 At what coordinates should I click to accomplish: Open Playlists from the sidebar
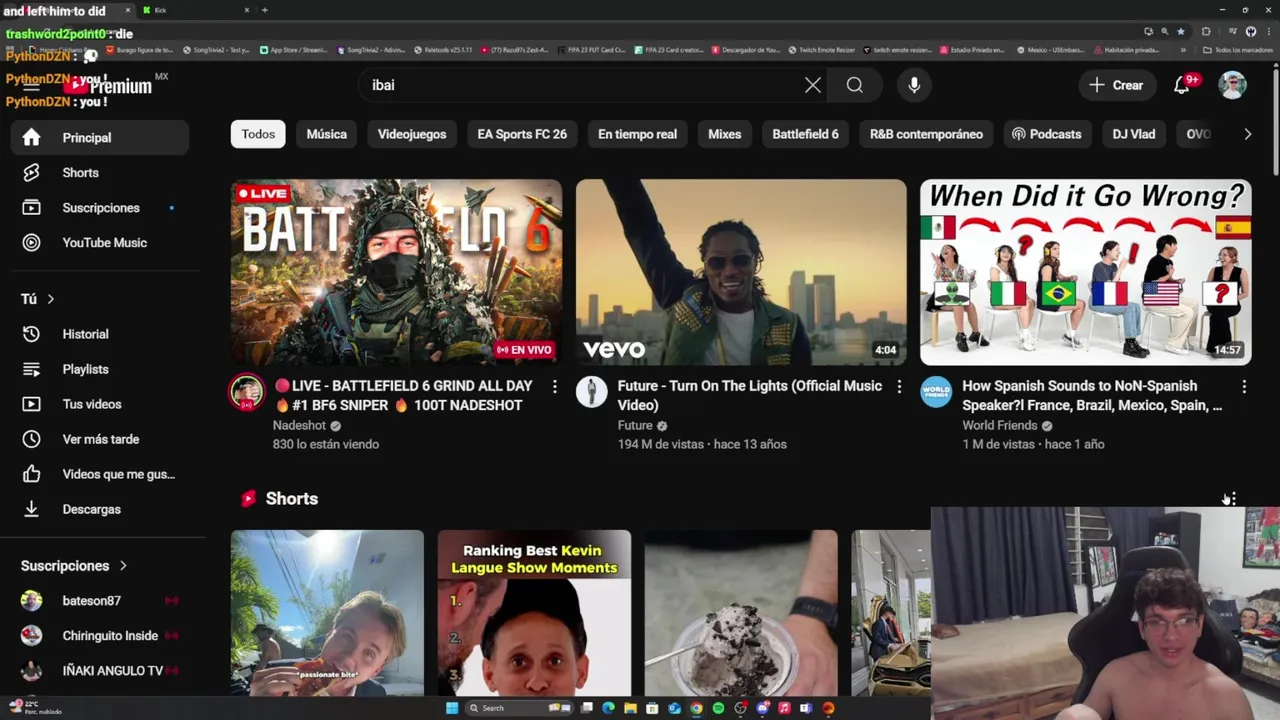99,369
